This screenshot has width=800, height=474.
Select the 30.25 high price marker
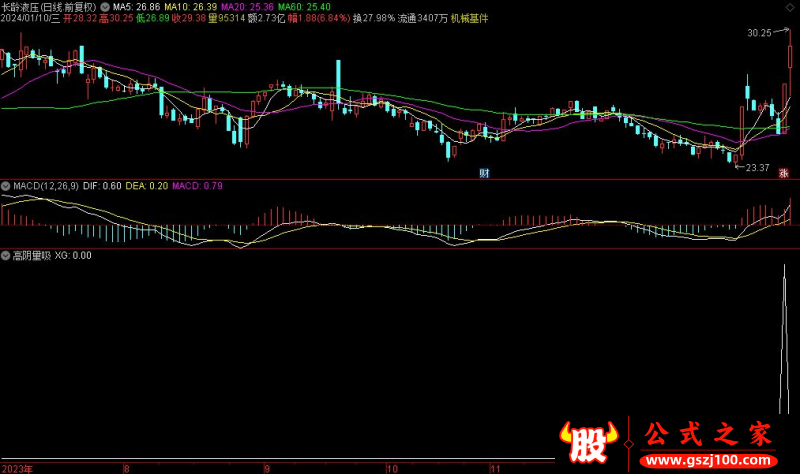[758, 33]
